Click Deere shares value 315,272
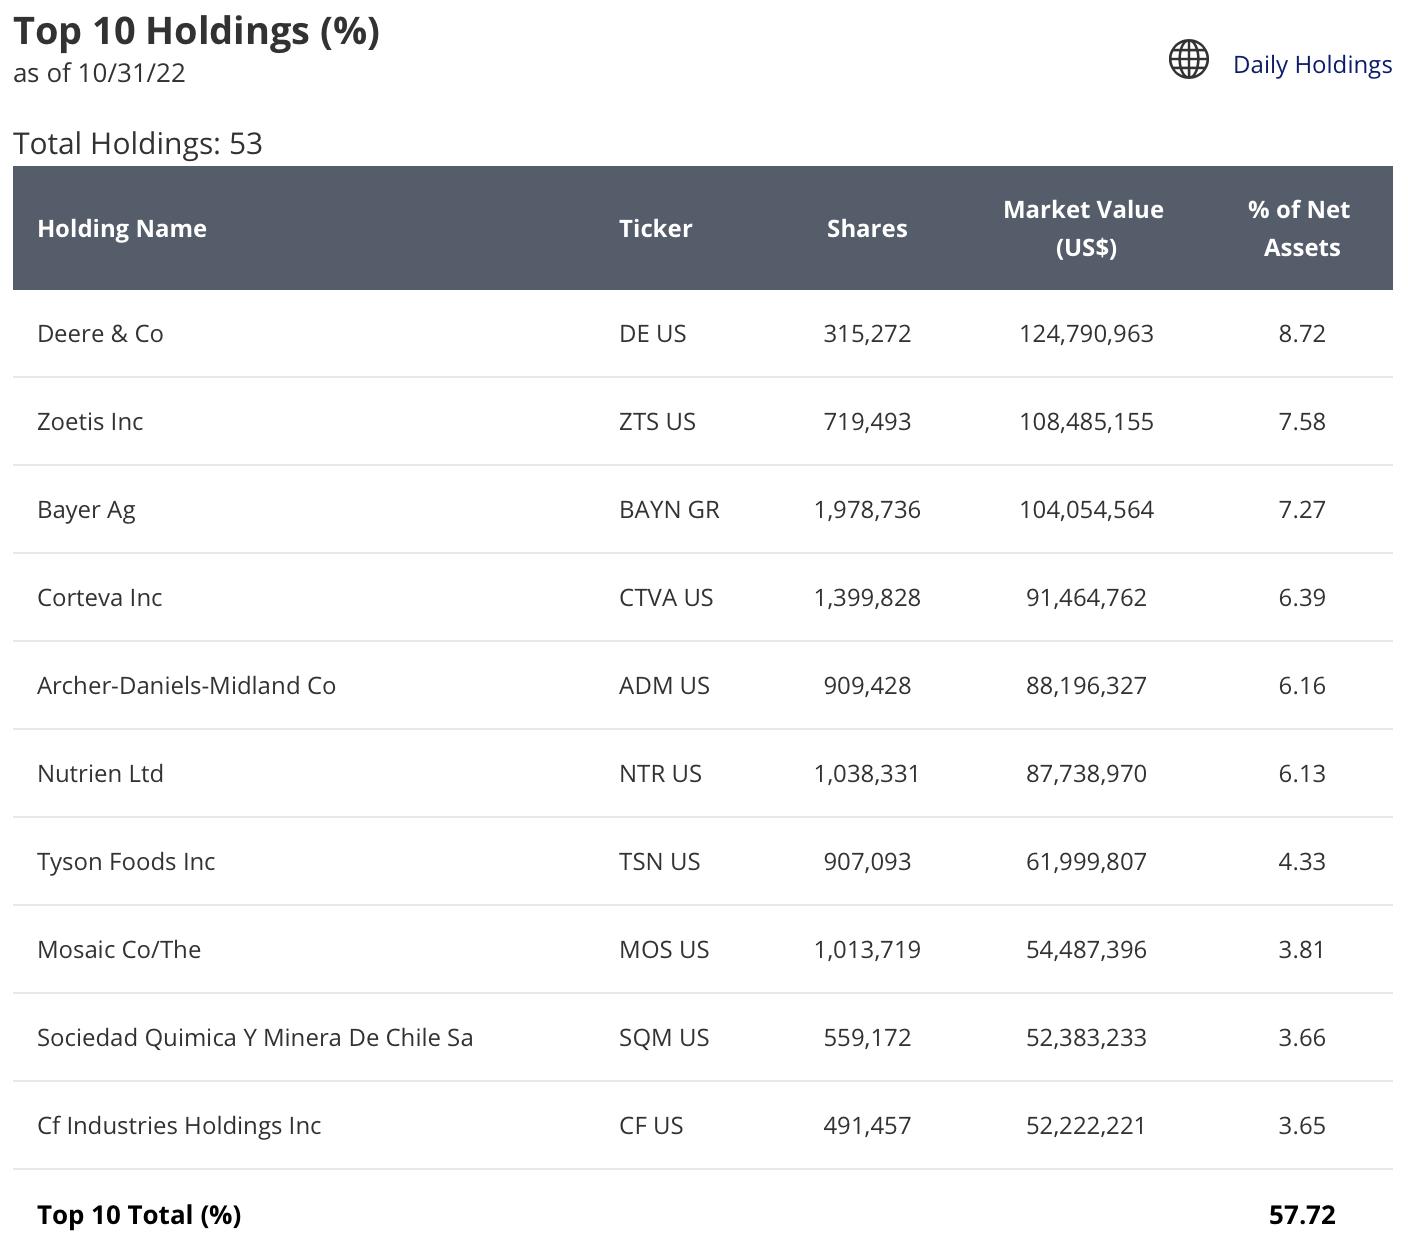The image size is (1408, 1248). (x=867, y=333)
